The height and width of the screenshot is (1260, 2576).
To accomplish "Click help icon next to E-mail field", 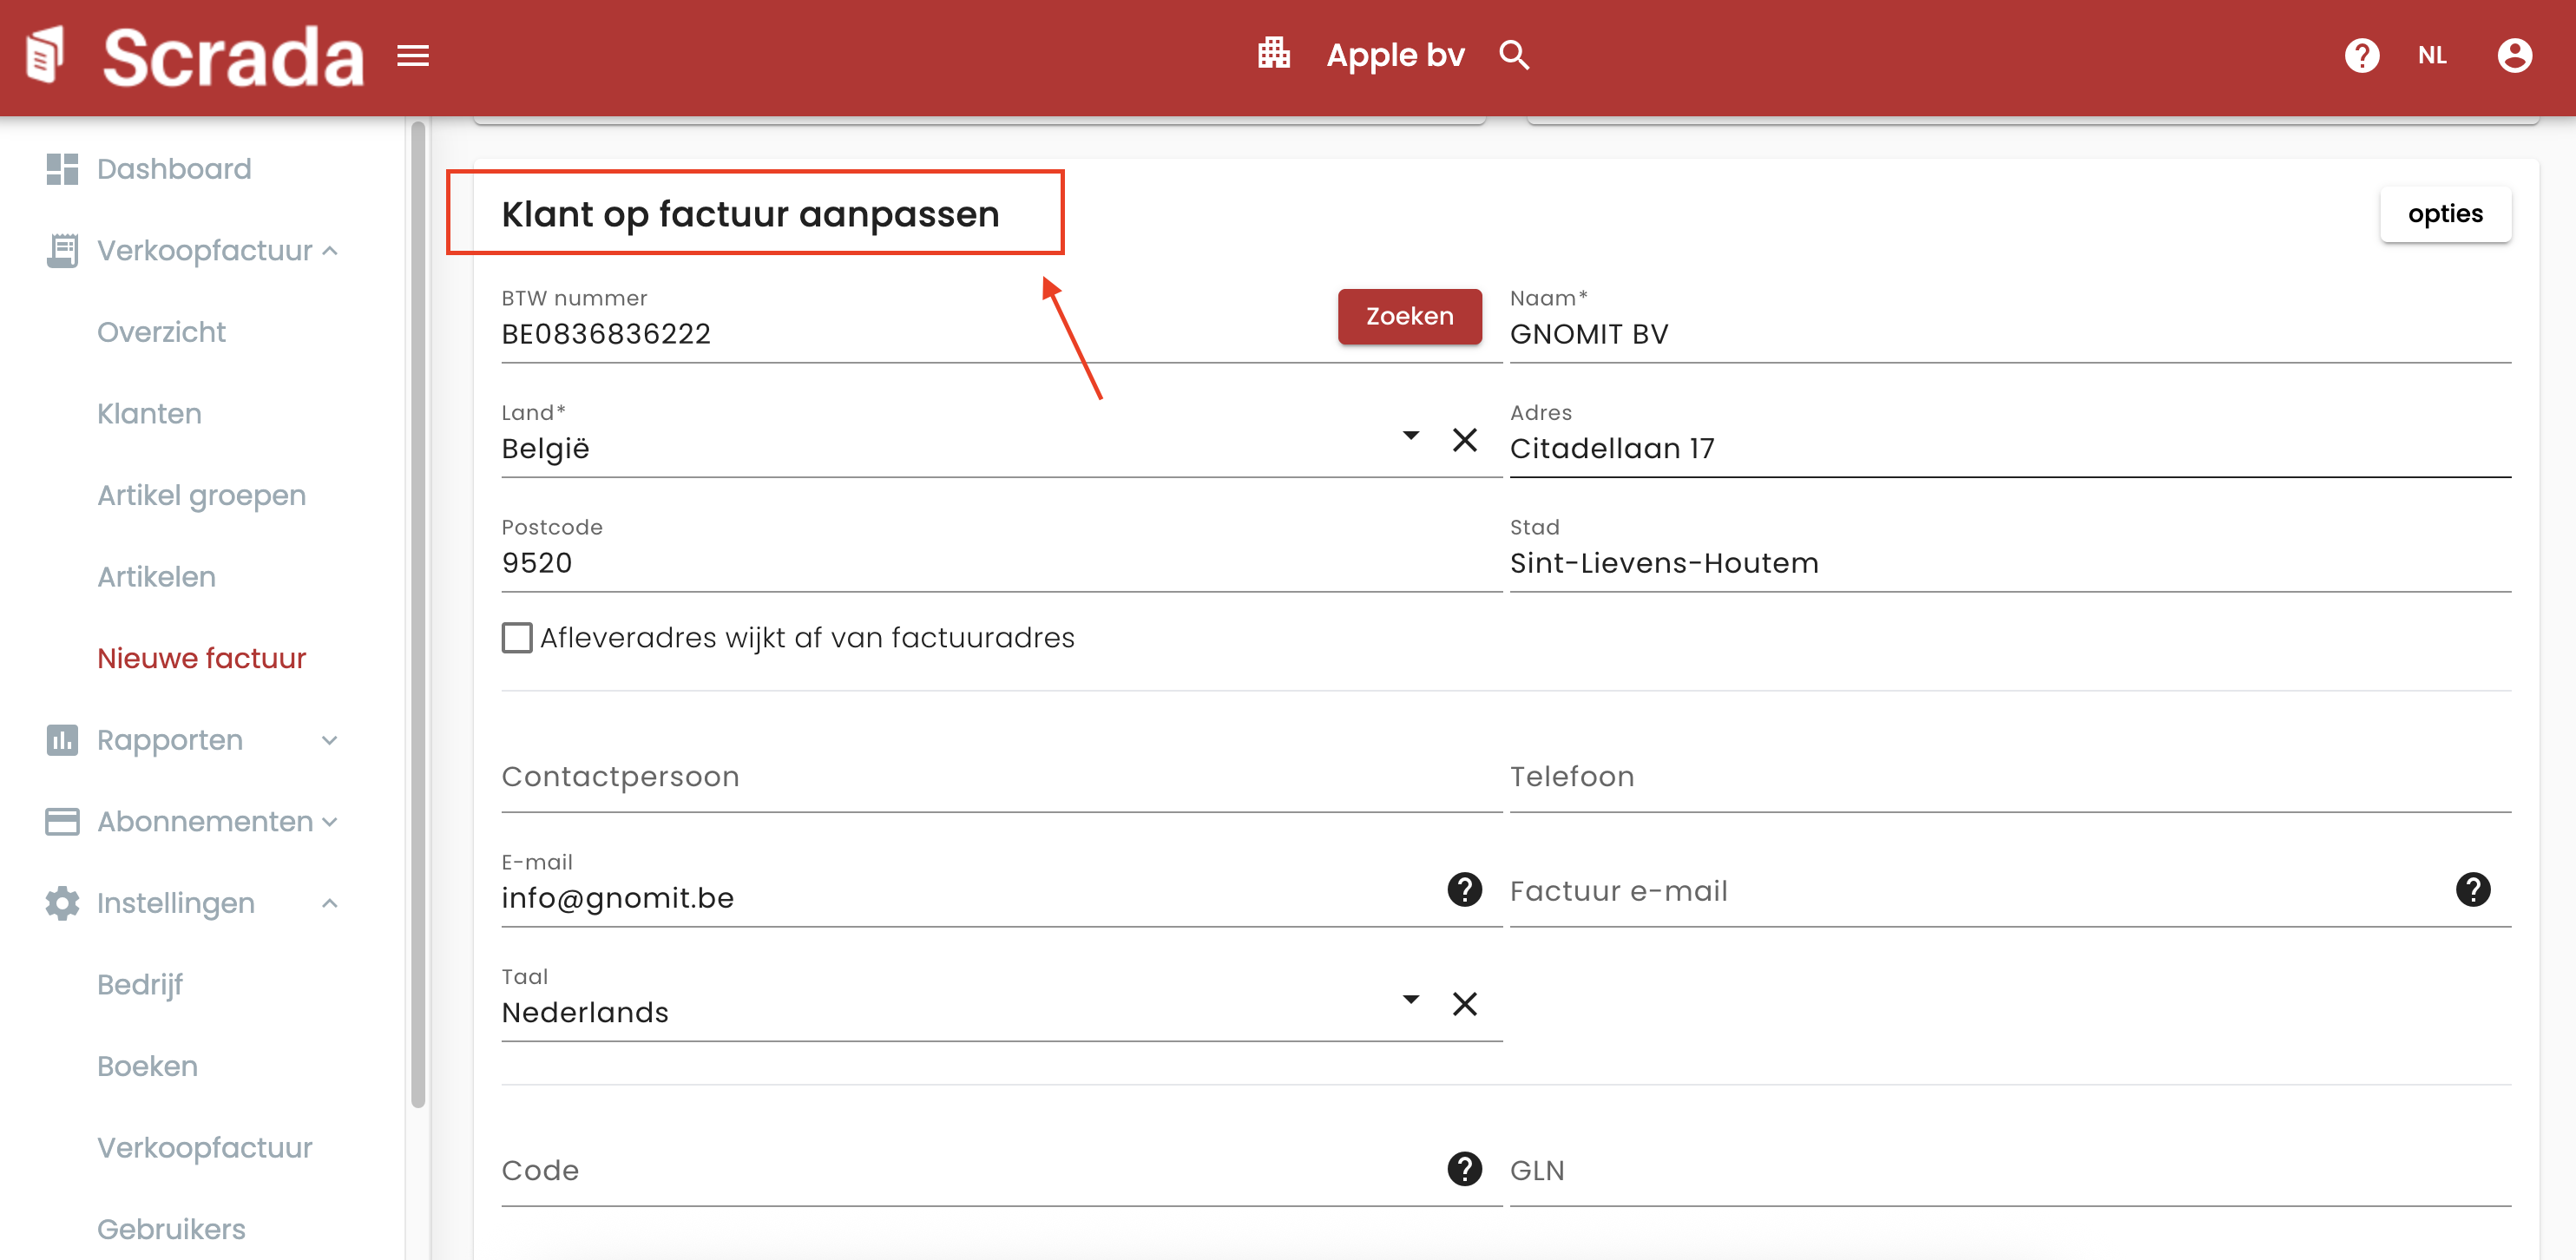I will click(x=1464, y=890).
